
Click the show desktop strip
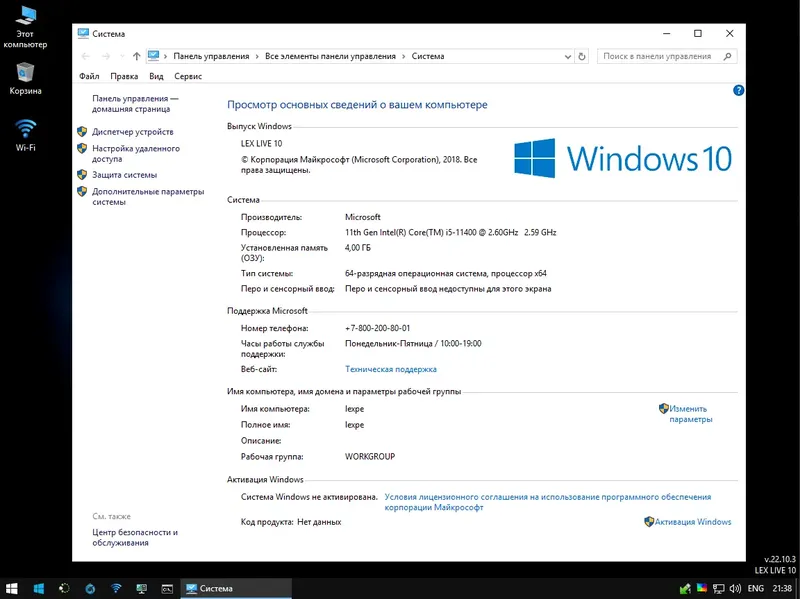[798, 588]
